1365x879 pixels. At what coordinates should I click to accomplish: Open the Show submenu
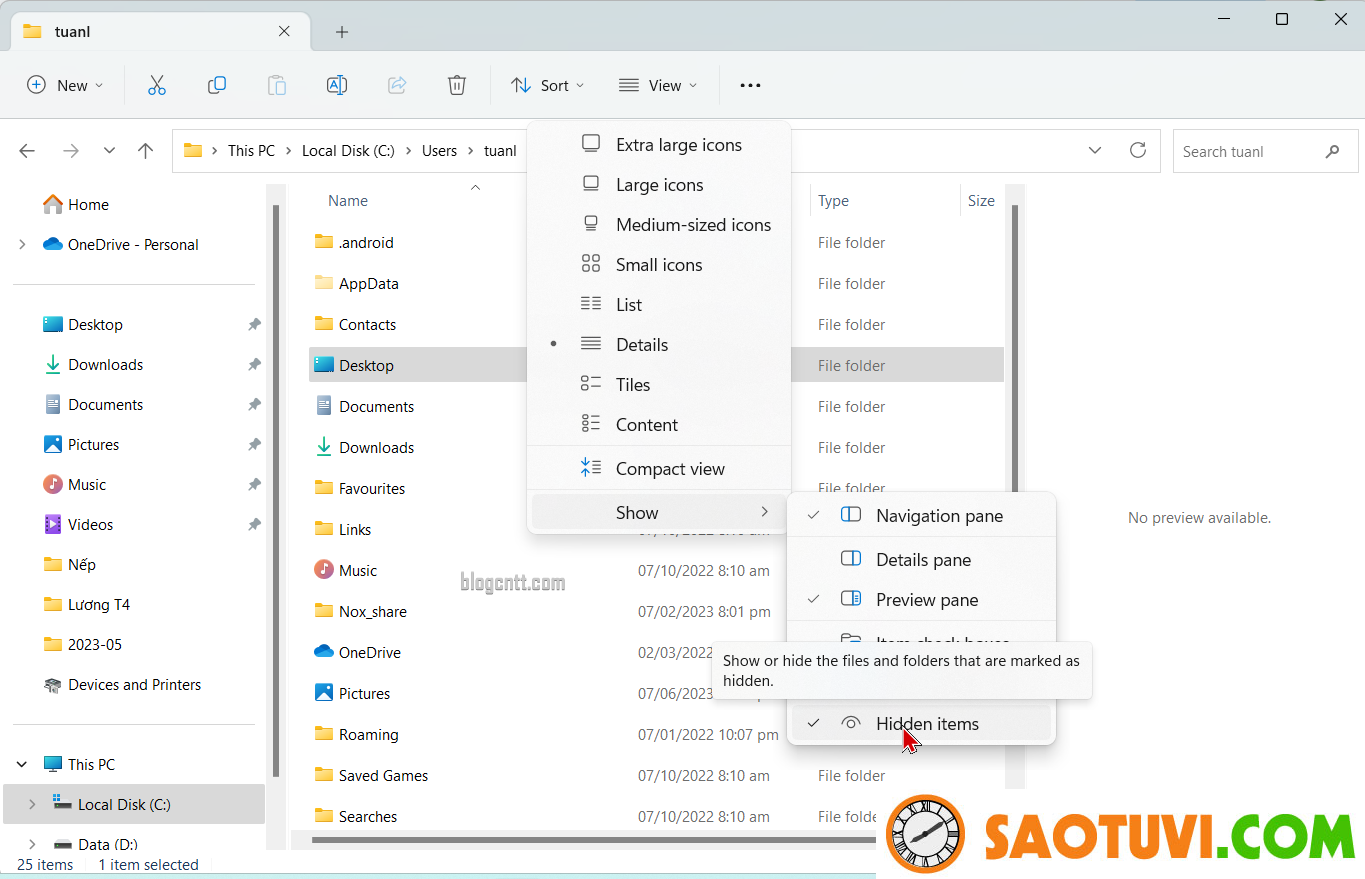coord(659,513)
